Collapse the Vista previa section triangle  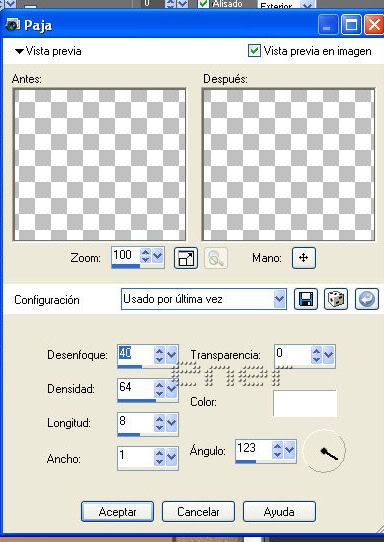coord(19,52)
